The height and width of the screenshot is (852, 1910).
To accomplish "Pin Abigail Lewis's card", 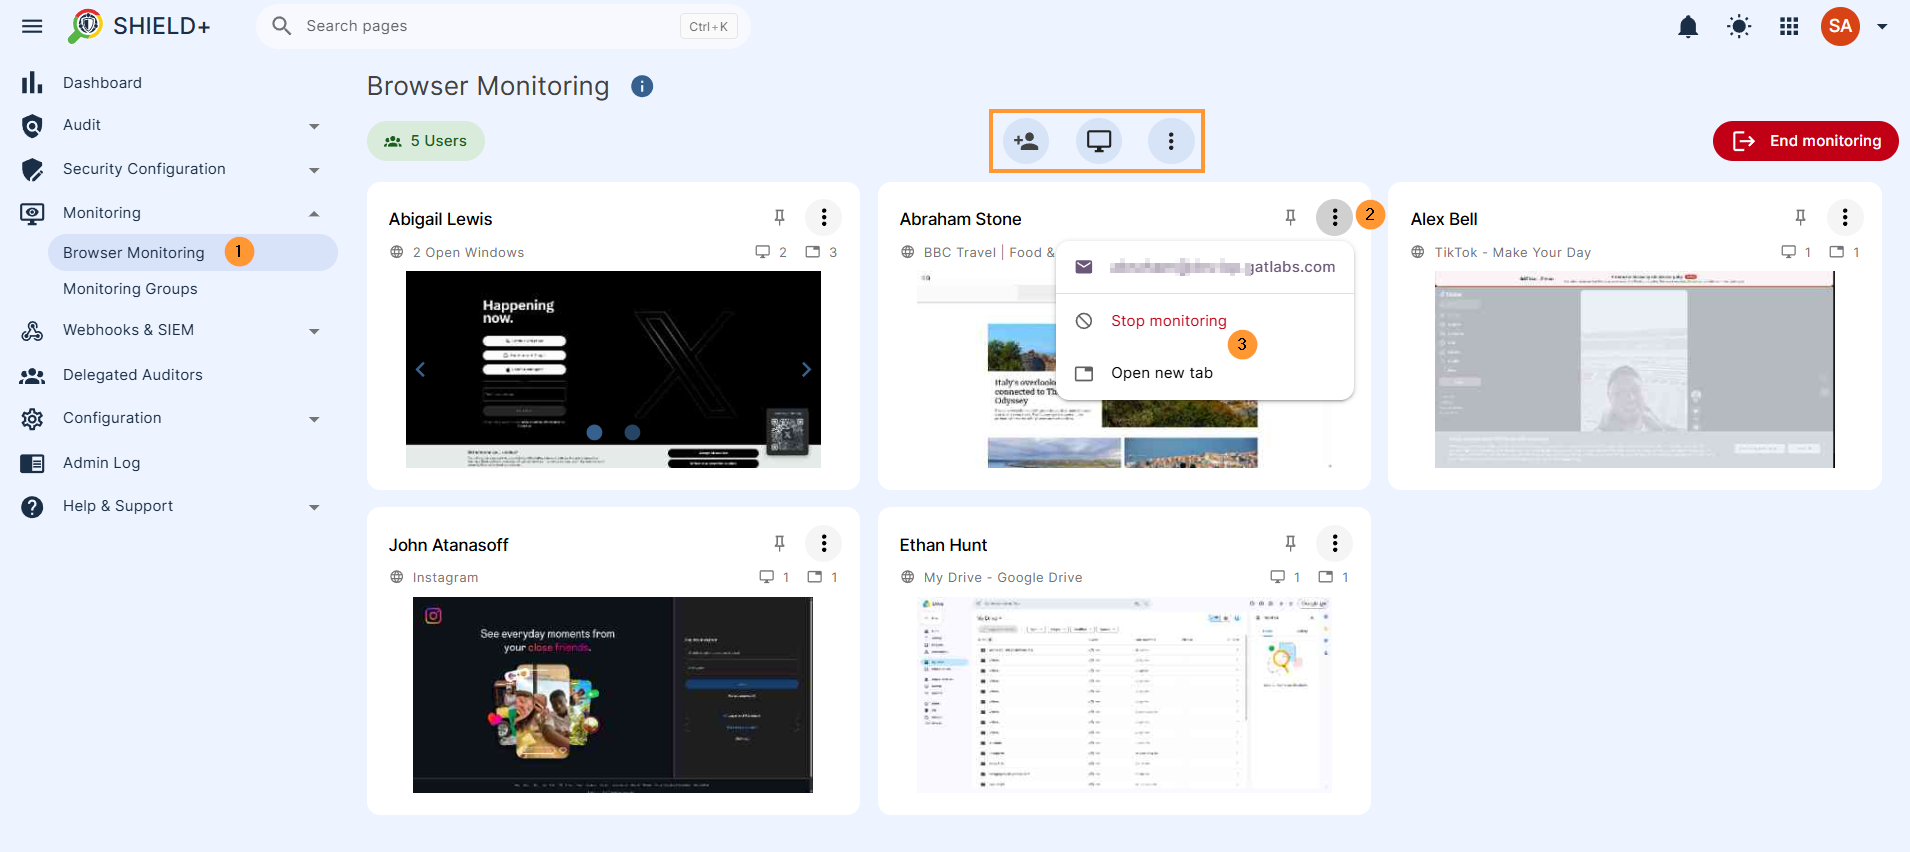I will (x=780, y=218).
